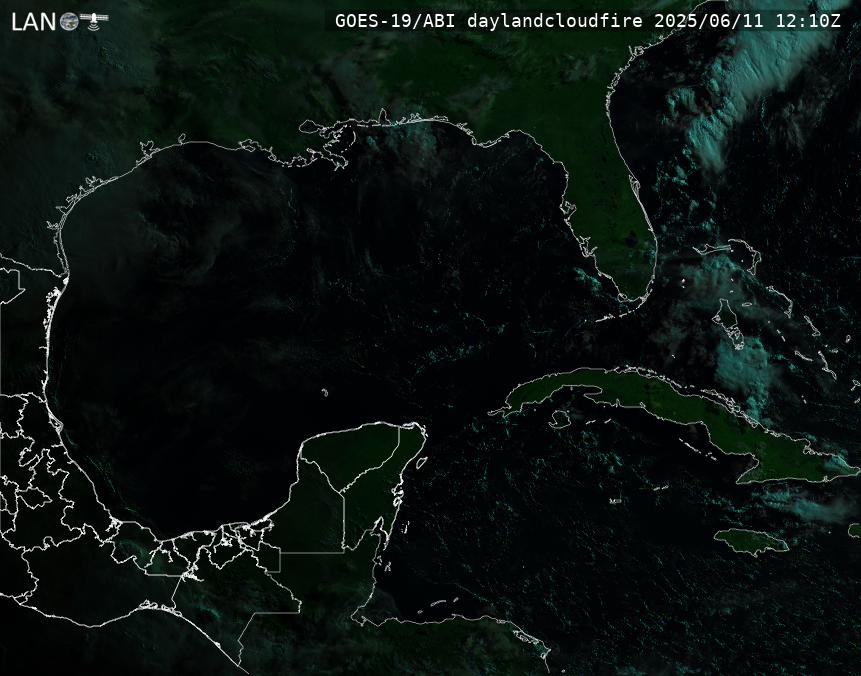Click the satellite icon in the logo
Viewport: 861px width, 676px height.
coord(94,20)
